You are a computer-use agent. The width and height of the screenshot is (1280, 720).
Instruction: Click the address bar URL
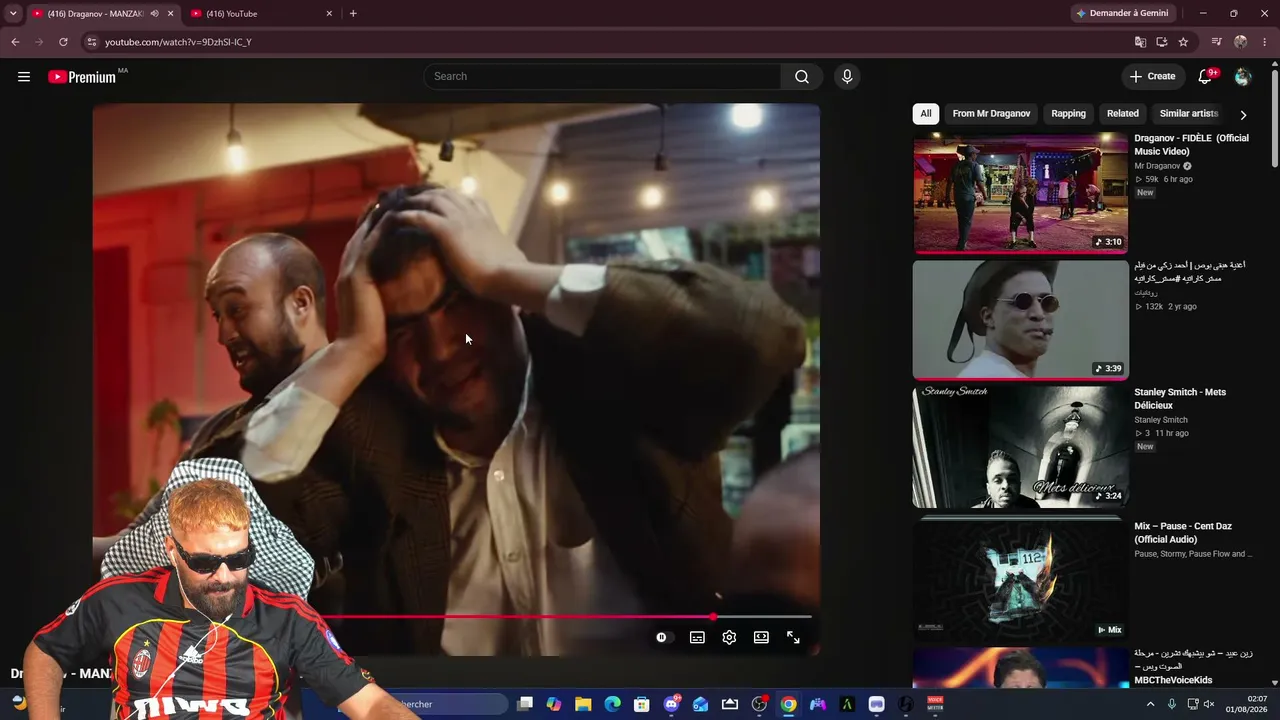pyautogui.click(x=178, y=42)
